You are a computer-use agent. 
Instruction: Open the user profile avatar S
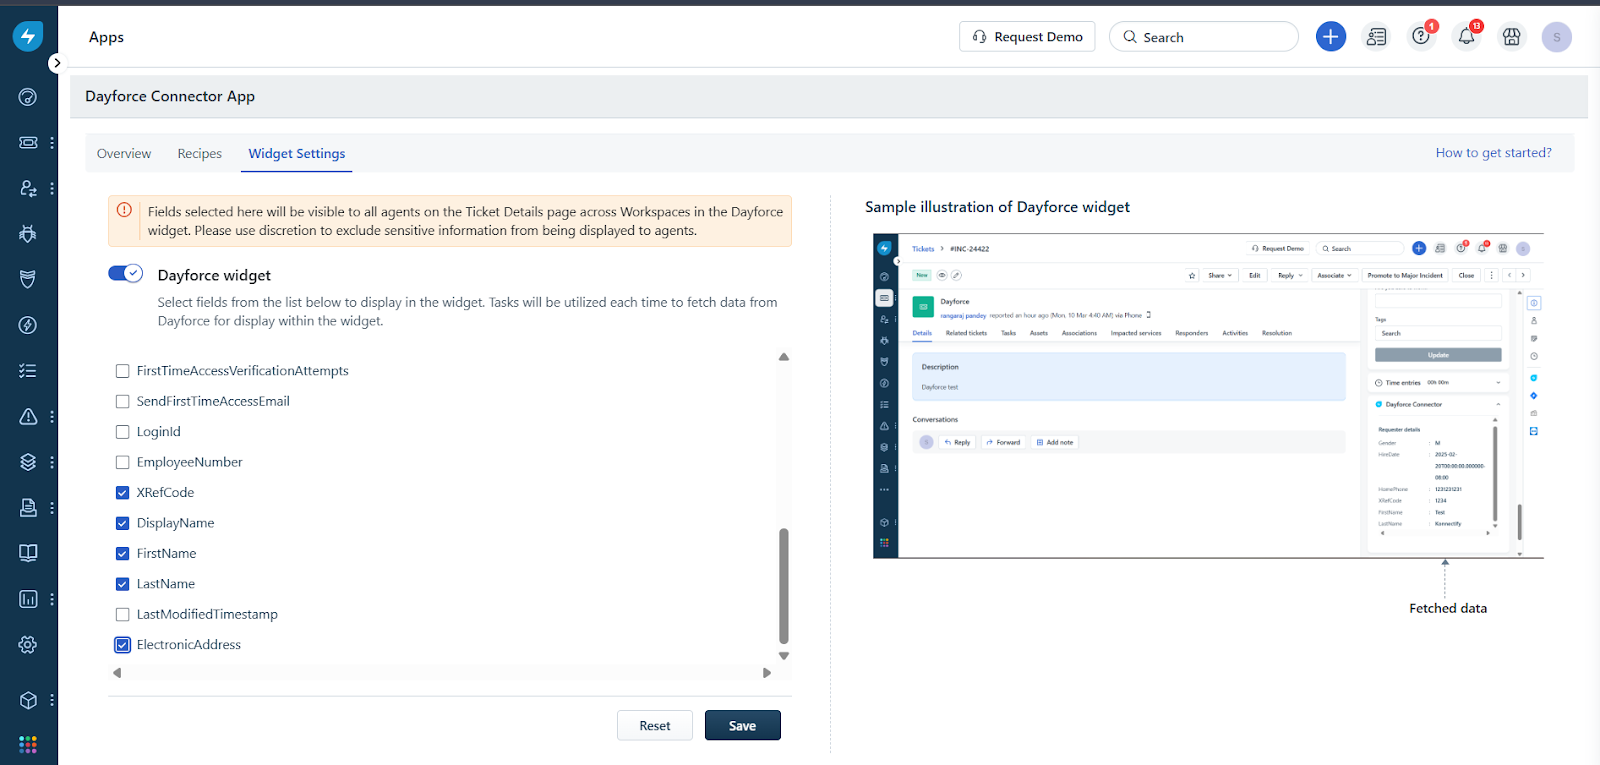pyautogui.click(x=1556, y=37)
